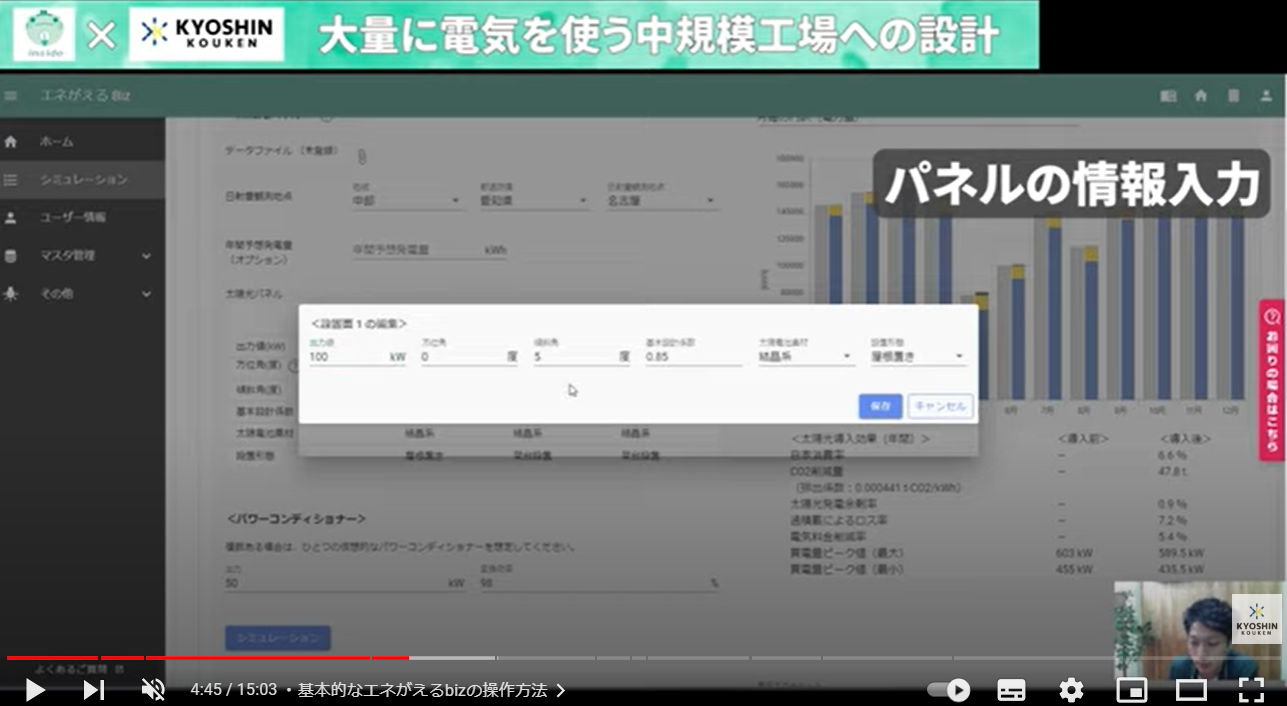Edit the azimuth angle field showing 0

469,355
